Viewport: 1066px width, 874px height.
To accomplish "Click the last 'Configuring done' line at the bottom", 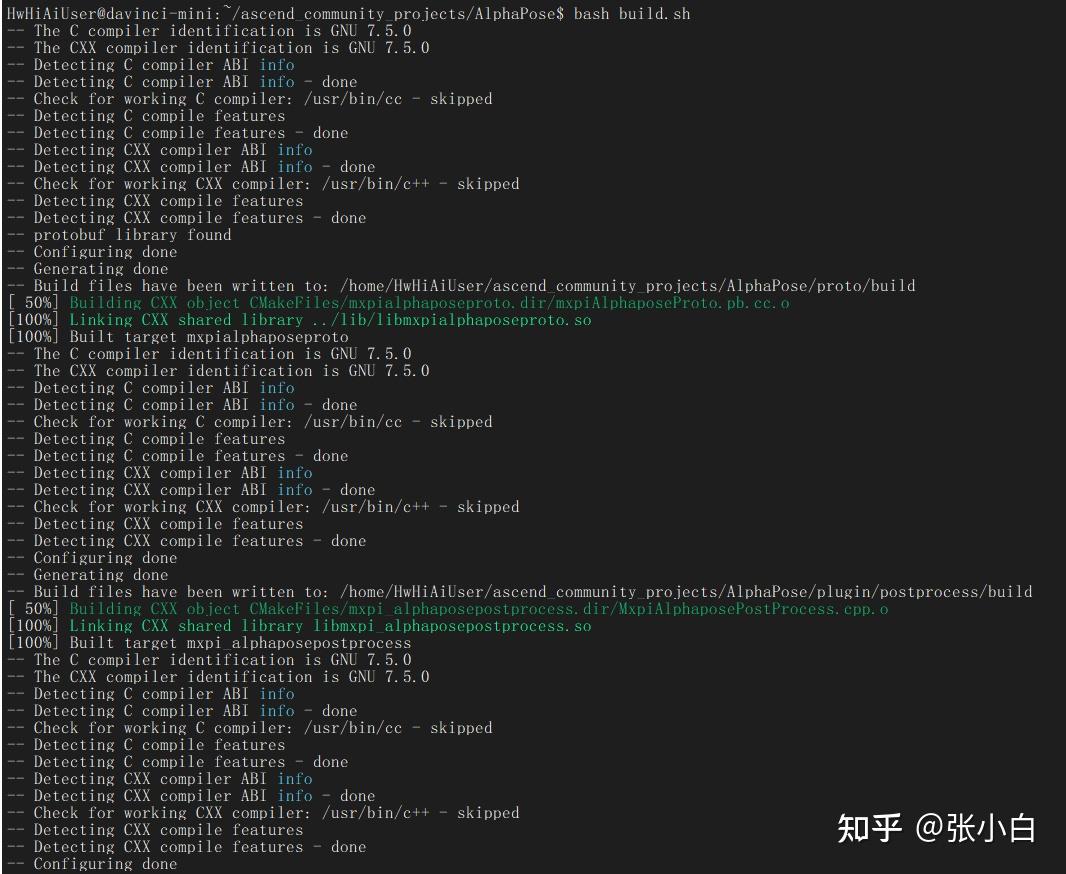I will (105, 864).
